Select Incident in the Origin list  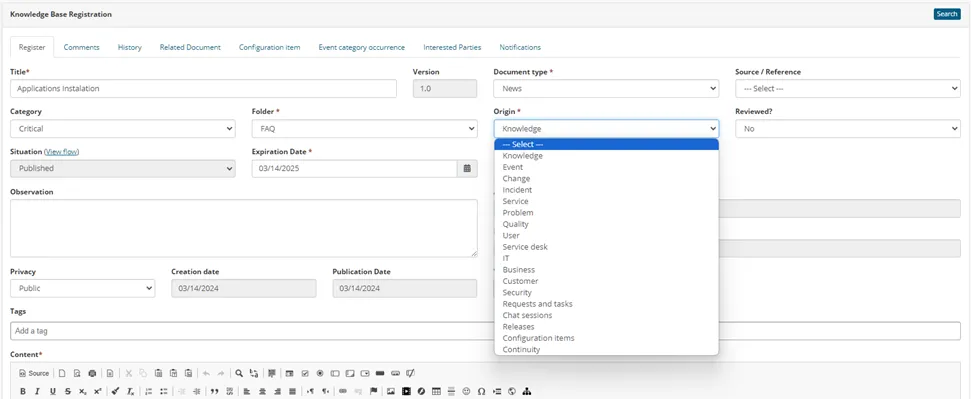tap(606, 190)
